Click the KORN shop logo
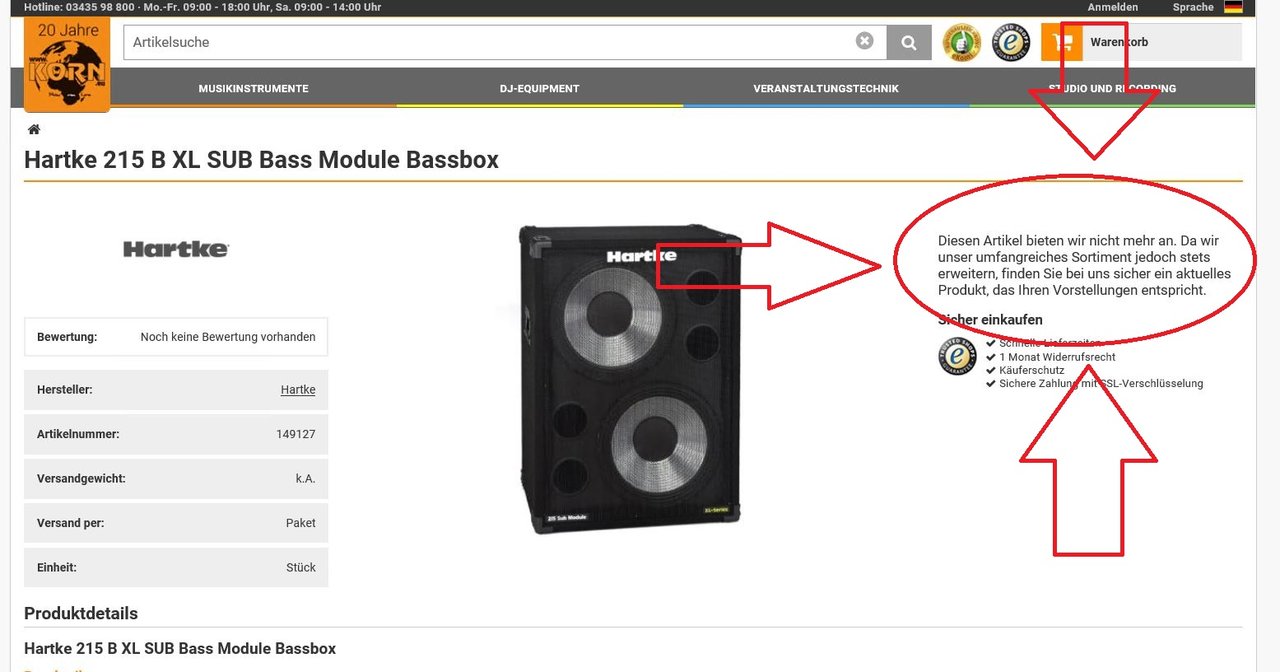 67,64
